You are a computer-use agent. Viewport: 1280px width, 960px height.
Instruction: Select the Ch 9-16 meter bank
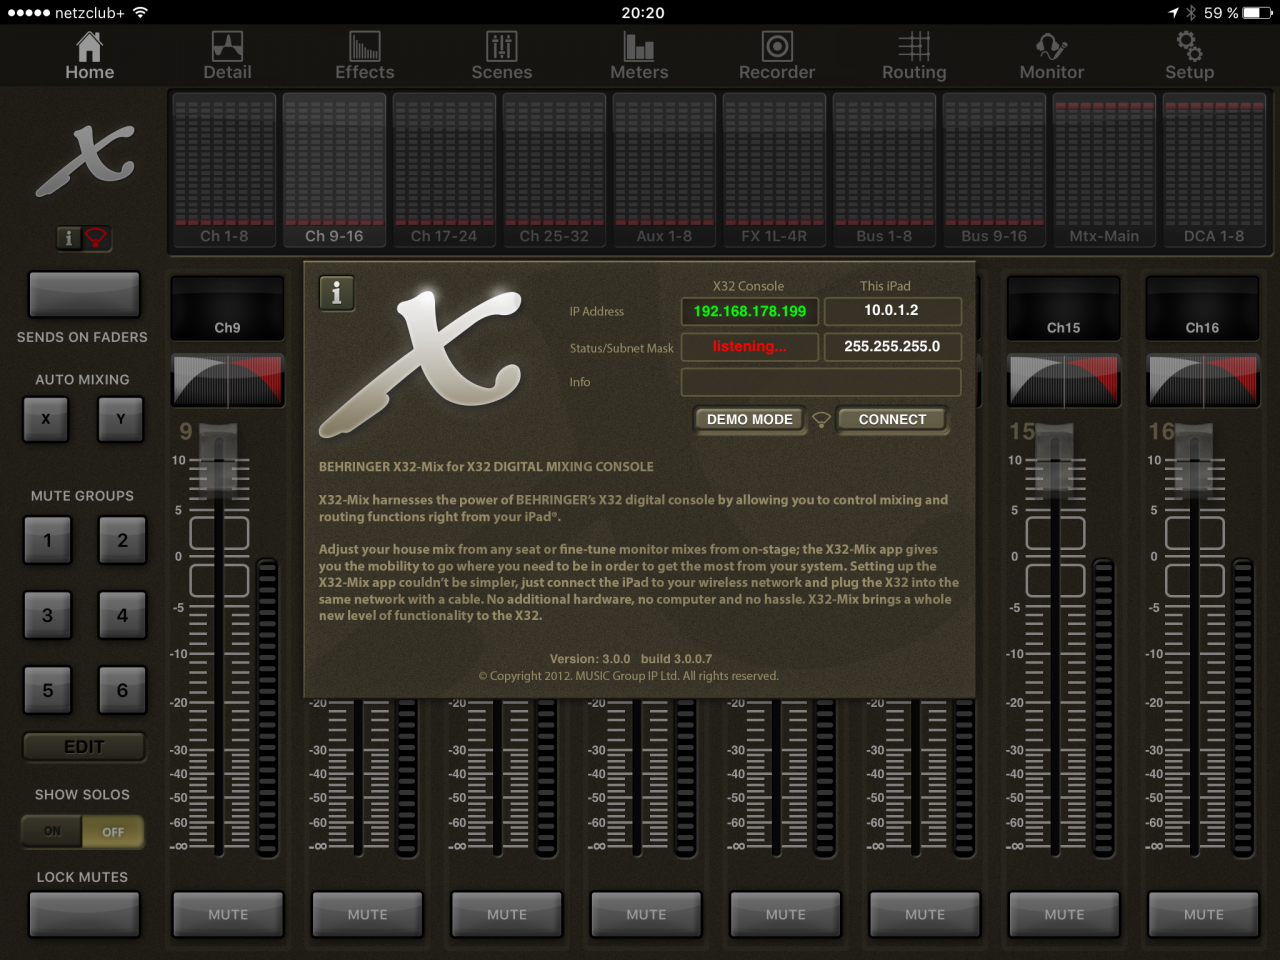tap(334, 170)
